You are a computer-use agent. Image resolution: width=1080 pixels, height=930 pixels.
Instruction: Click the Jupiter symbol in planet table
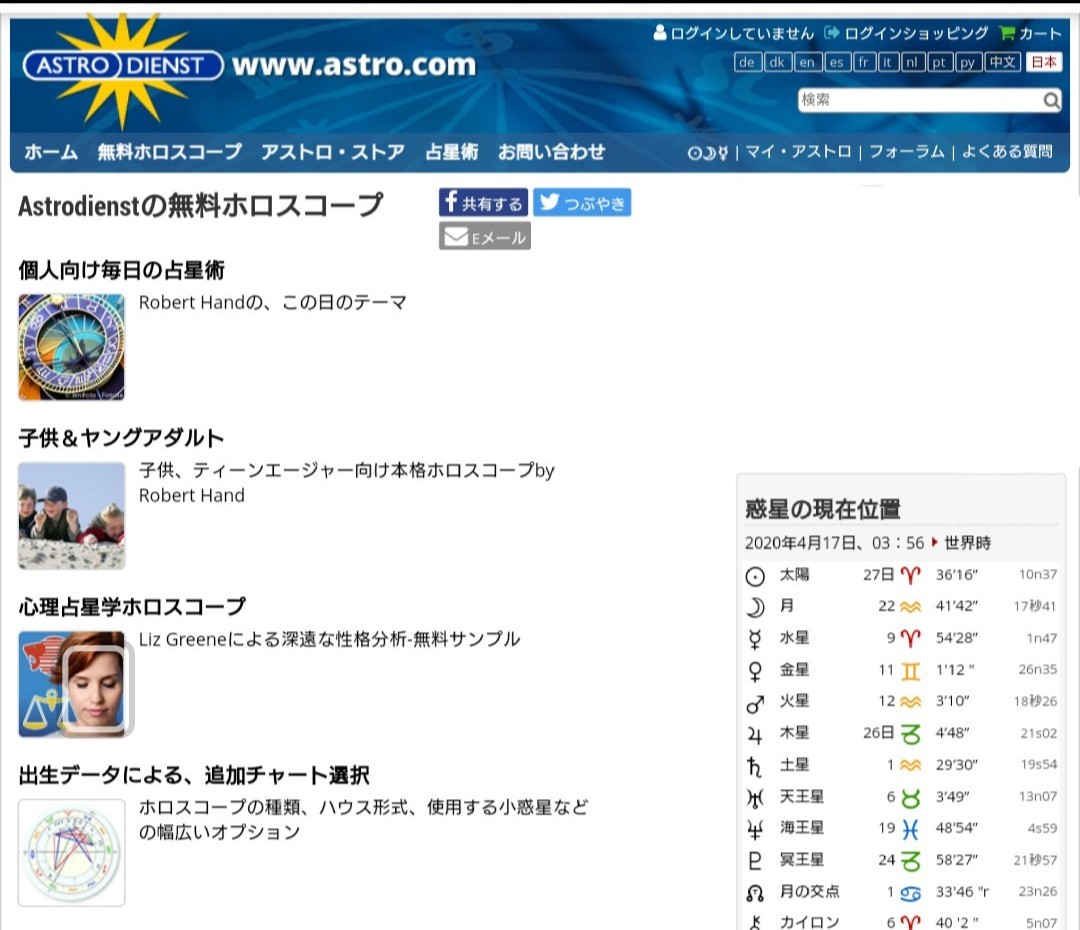point(755,735)
